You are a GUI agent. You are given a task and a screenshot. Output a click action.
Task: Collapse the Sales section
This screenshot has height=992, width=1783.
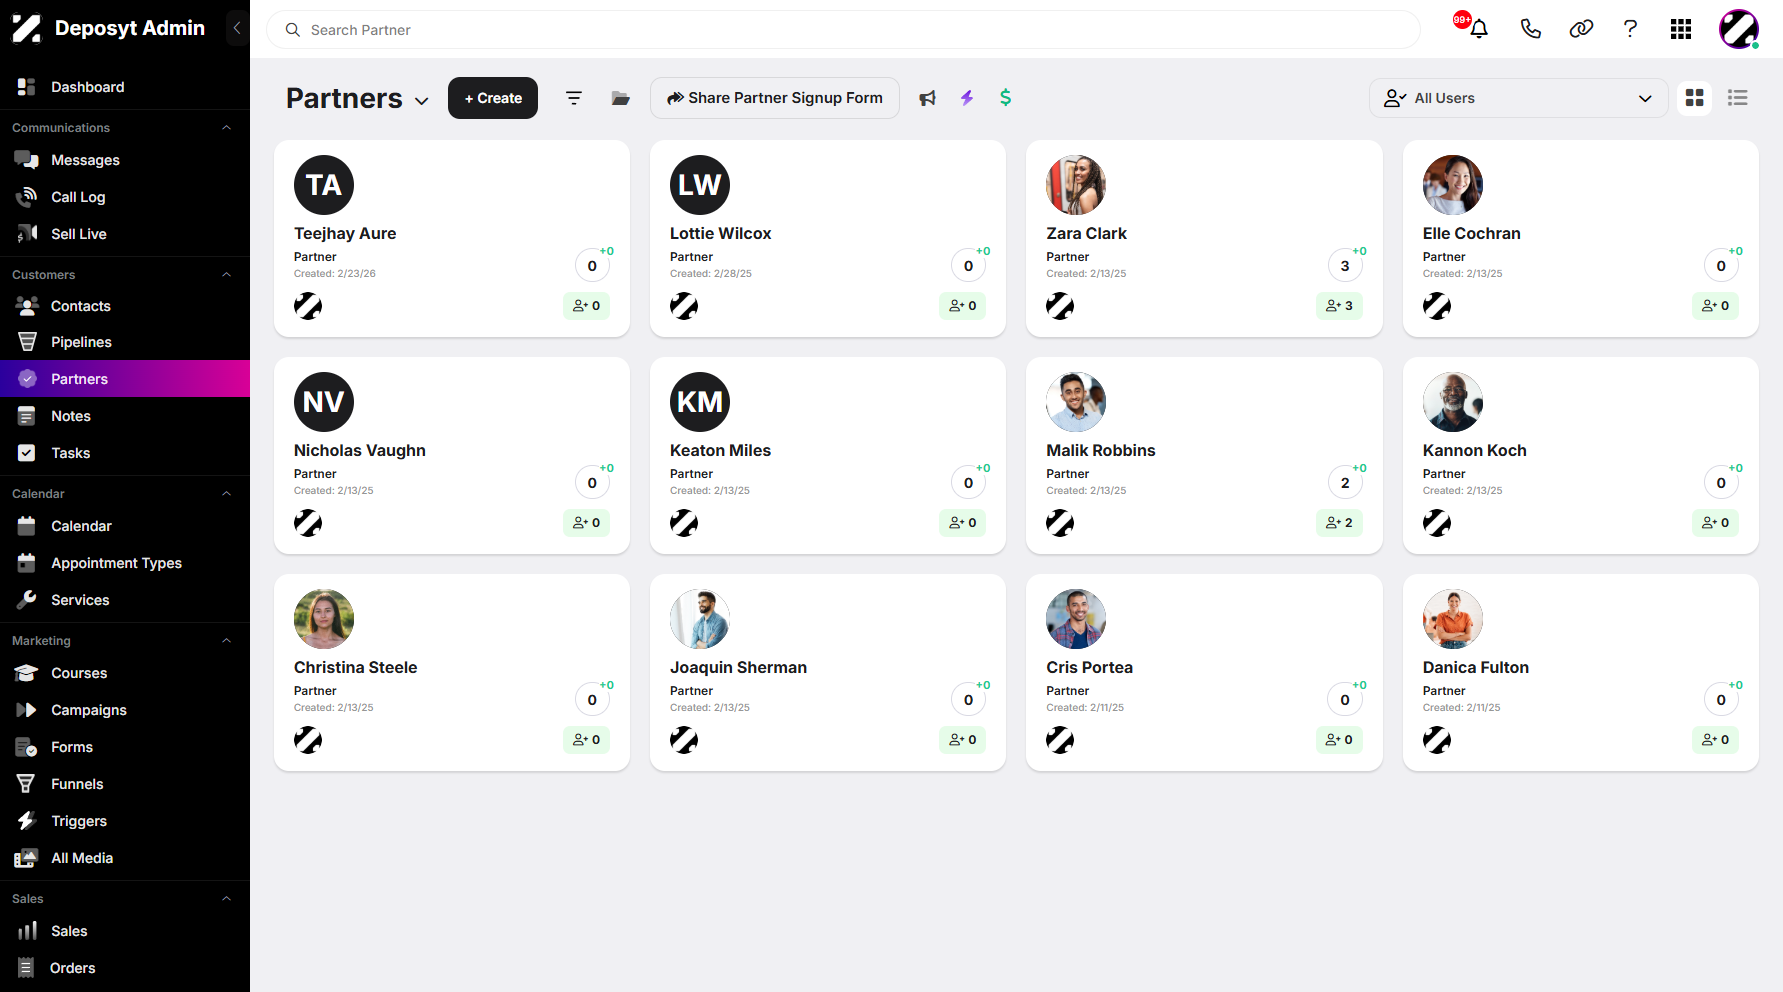click(x=226, y=899)
